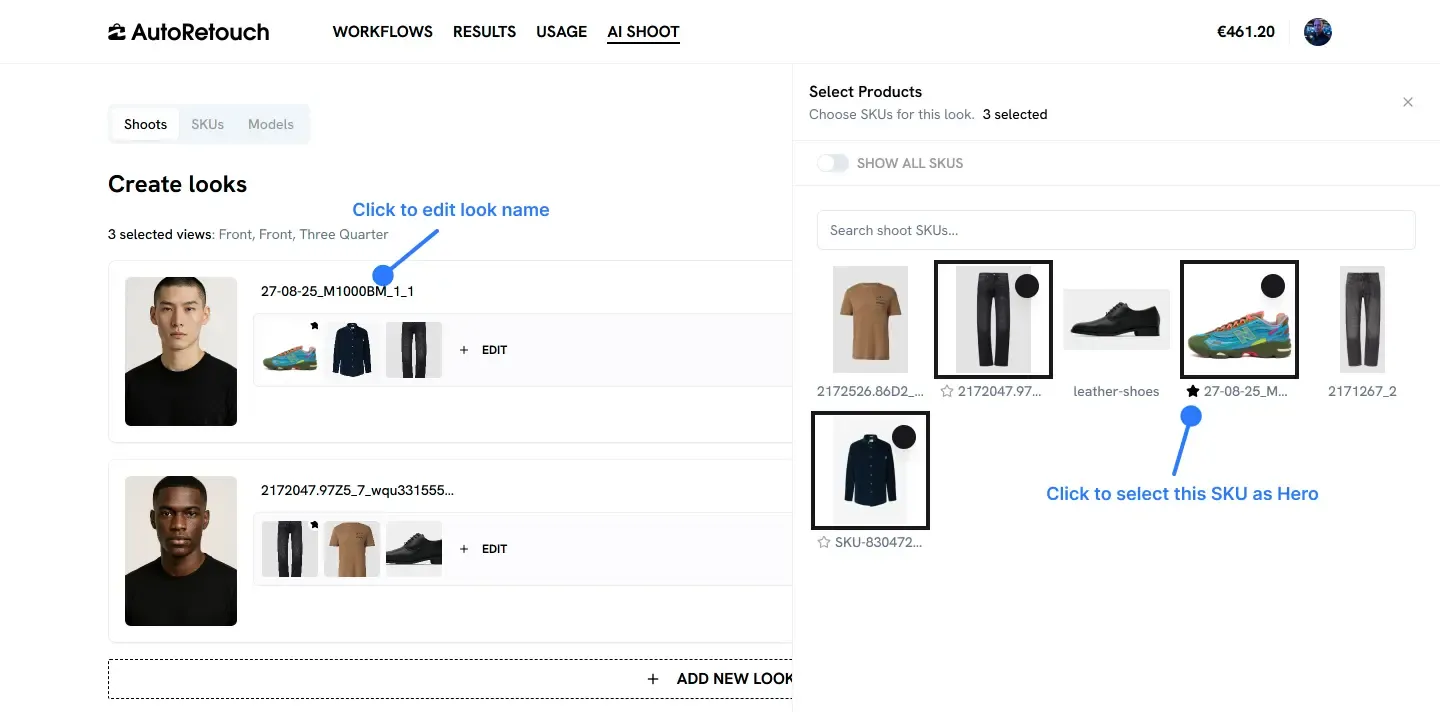1440x712 pixels.
Task: Toggle the SHOW ALL SKUS switch
Action: 833,163
